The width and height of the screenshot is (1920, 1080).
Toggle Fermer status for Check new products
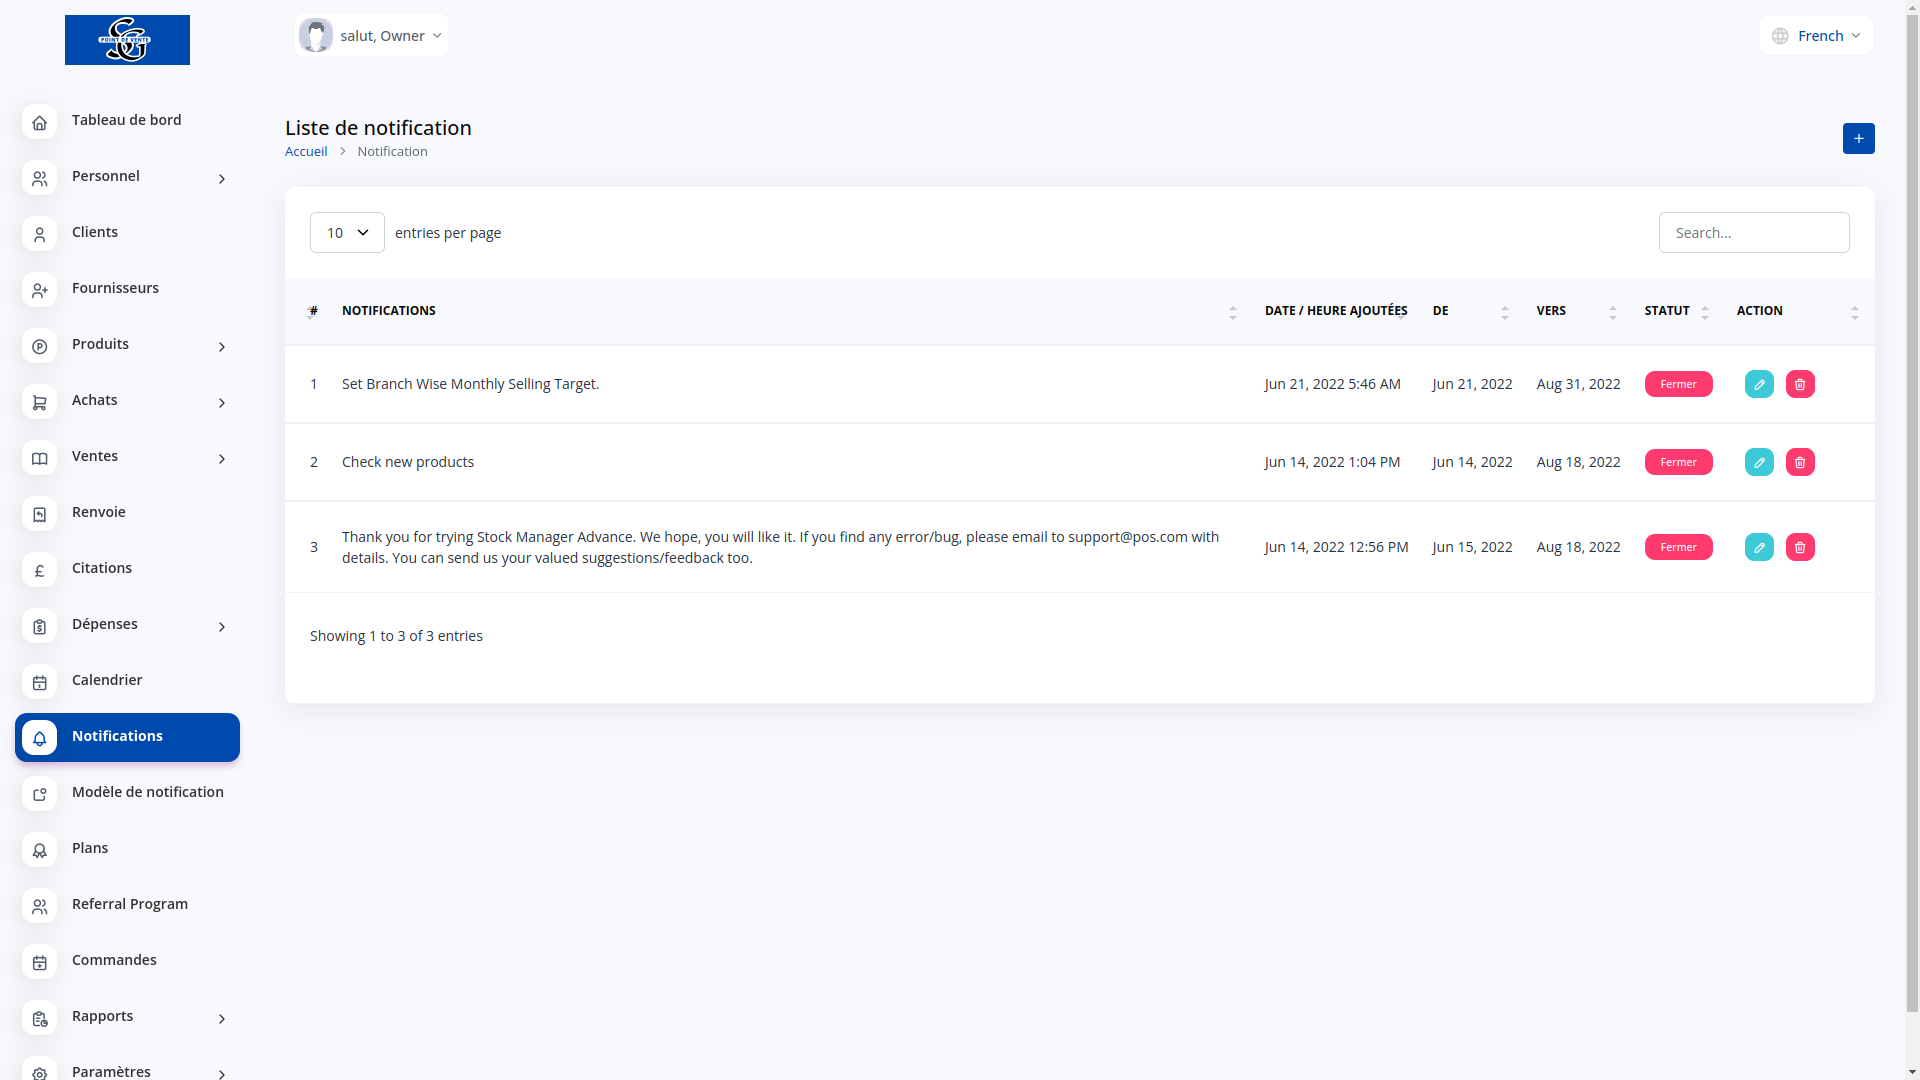(1678, 462)
